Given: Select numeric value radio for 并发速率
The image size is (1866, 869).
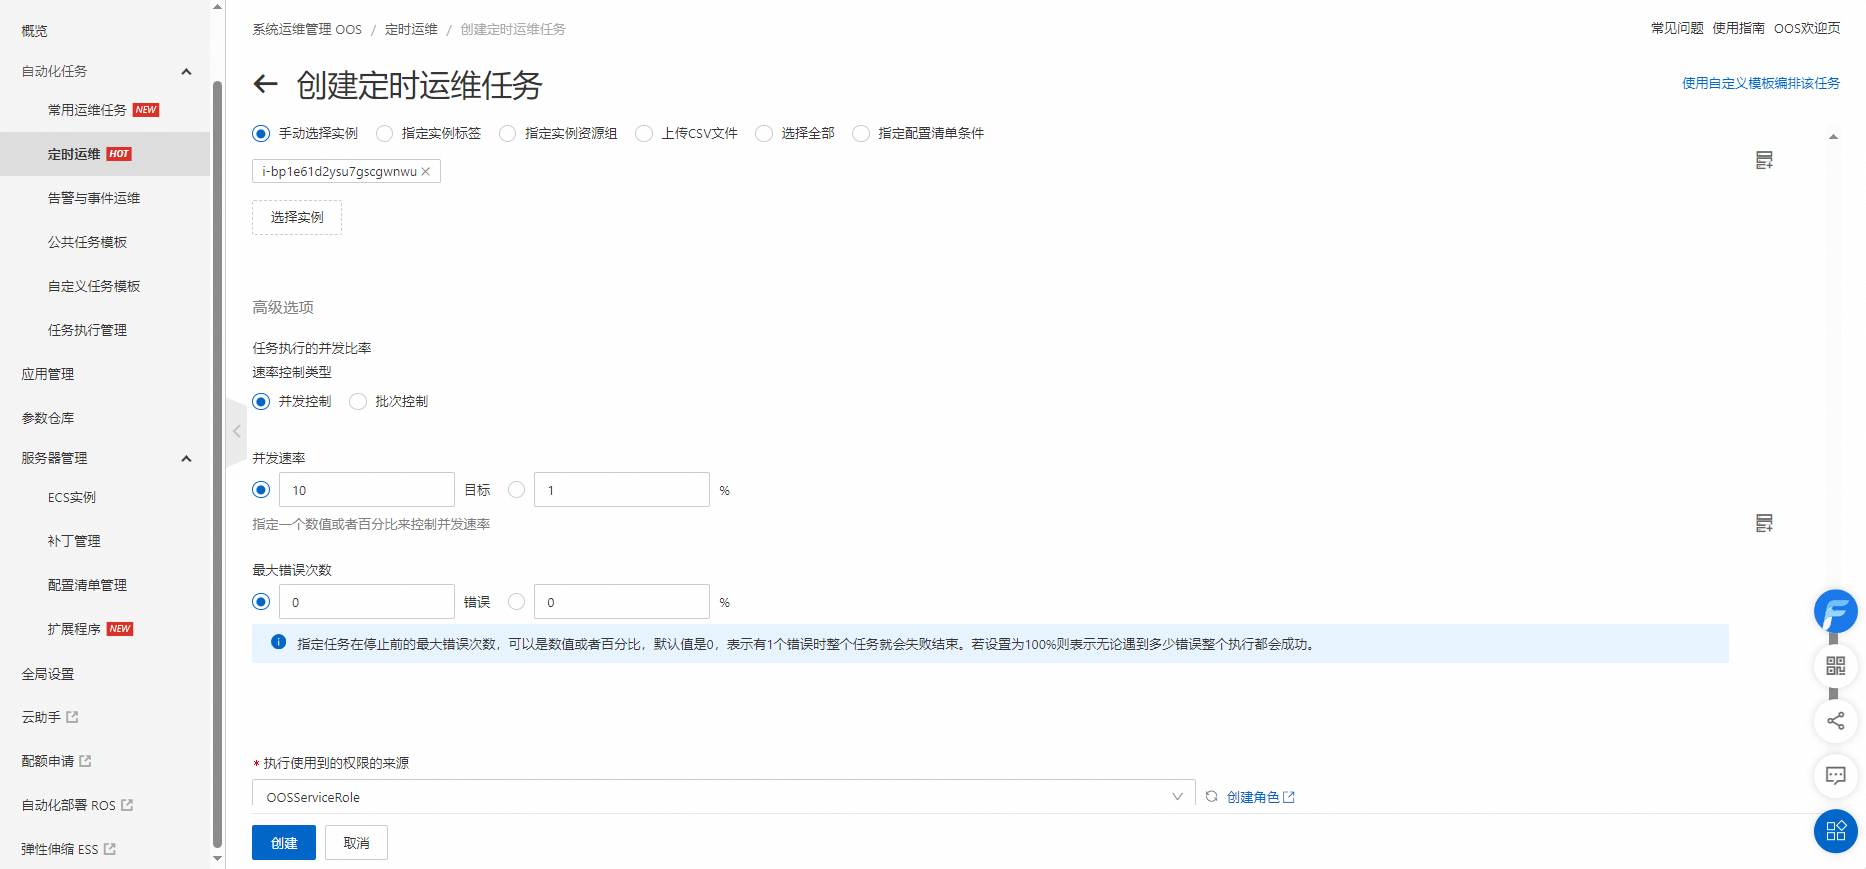Looking at the screenshot, I should tap(261, 490).
